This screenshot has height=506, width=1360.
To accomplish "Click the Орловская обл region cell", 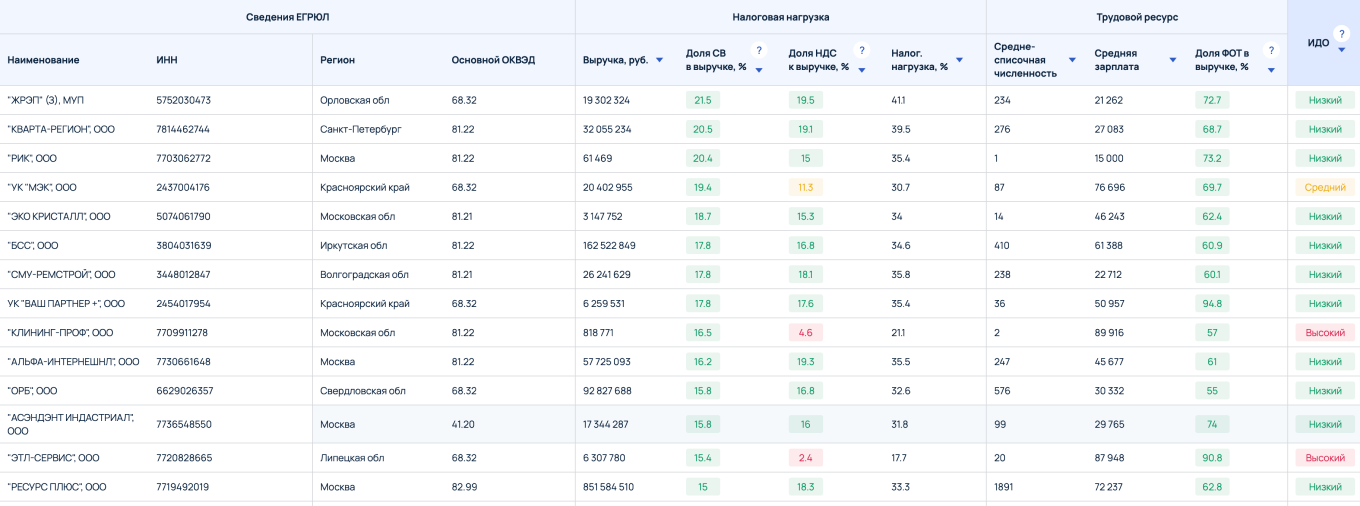I will click(x=355, y=100).
